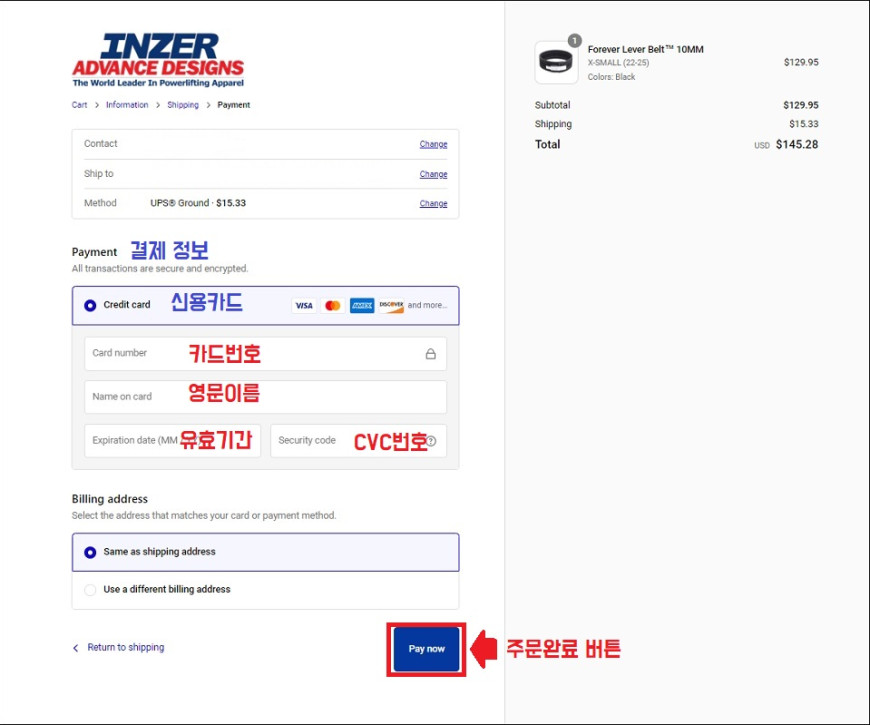Click the 'and more...' card brands text

[427, 305]
